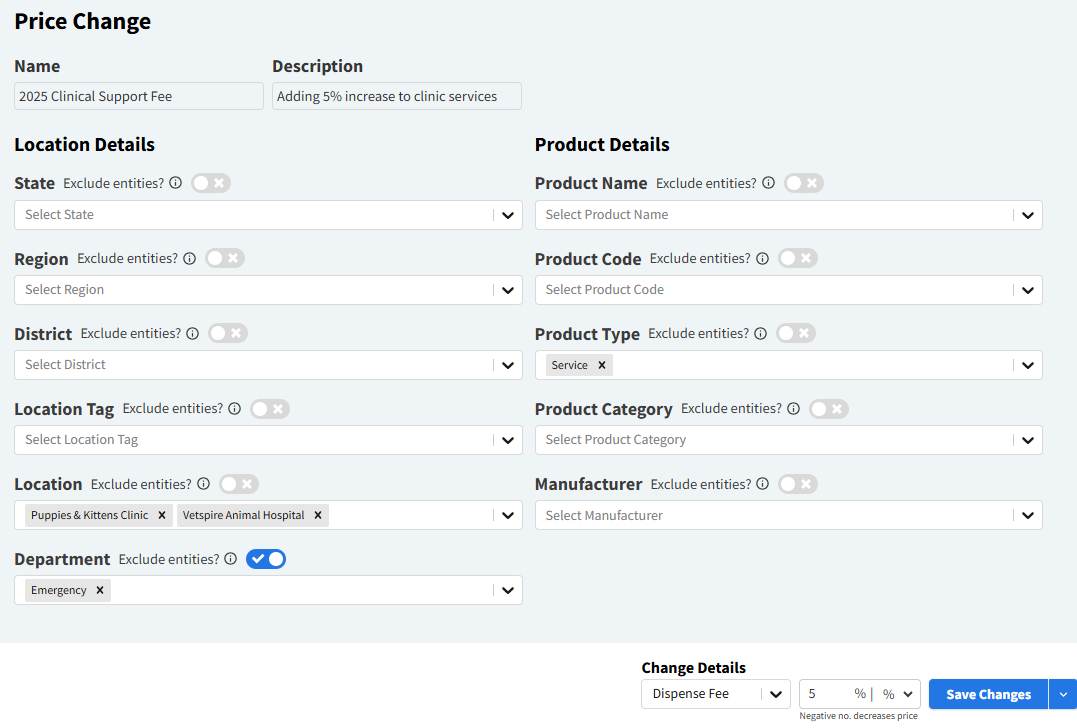1077x728 pixels.
Task: Disable the Department exclude entities toggle
Action: click(266, 559)
